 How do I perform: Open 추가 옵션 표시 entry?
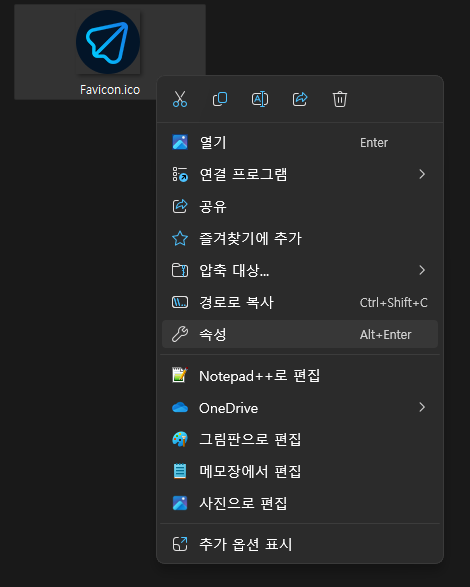pyautogui.click(x=300, y=544)
